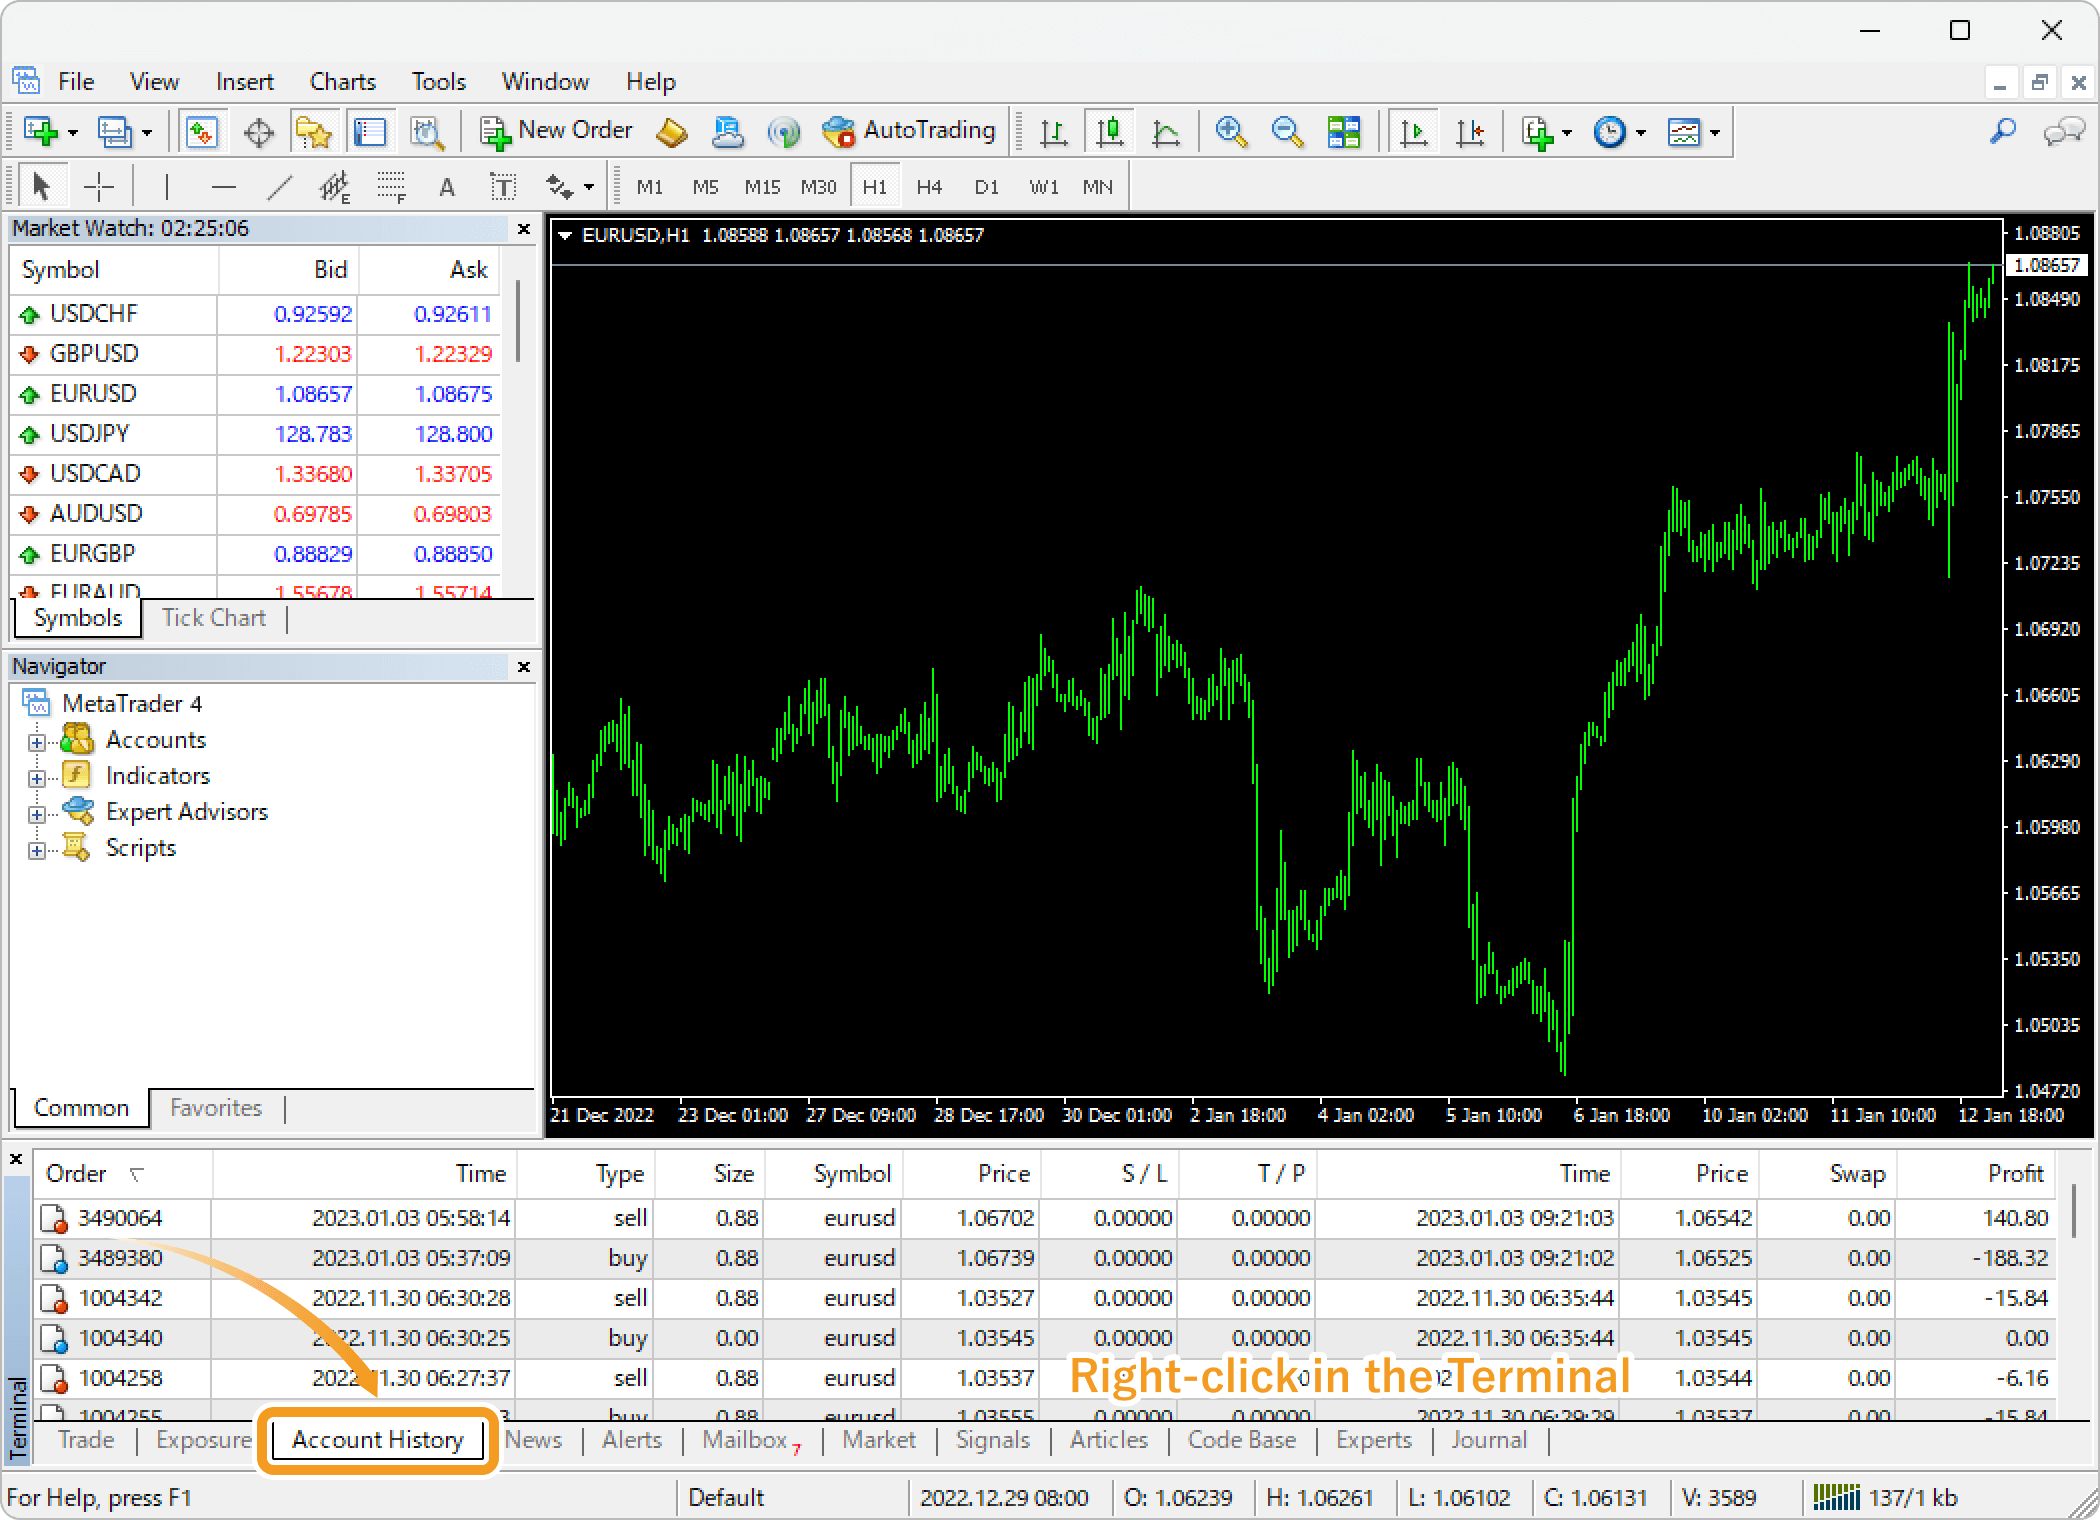Open the virtual hosting cloud icon
This screenshot has width=2100, height=1520.
(728, 132)
